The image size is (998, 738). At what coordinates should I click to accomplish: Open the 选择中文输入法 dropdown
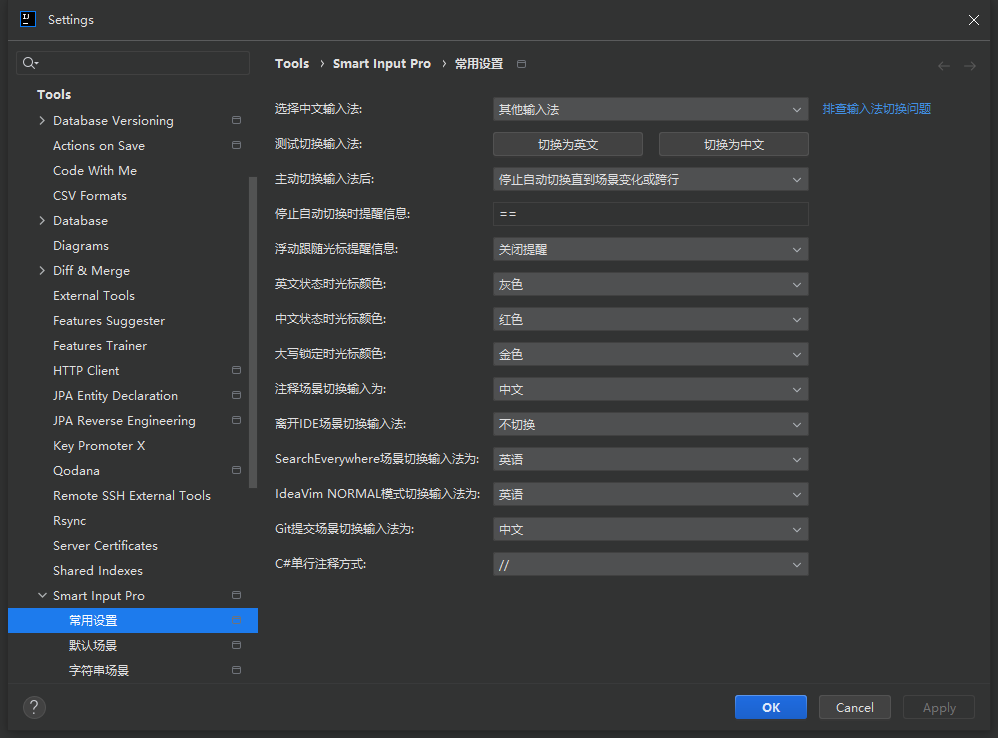[650, 109]
